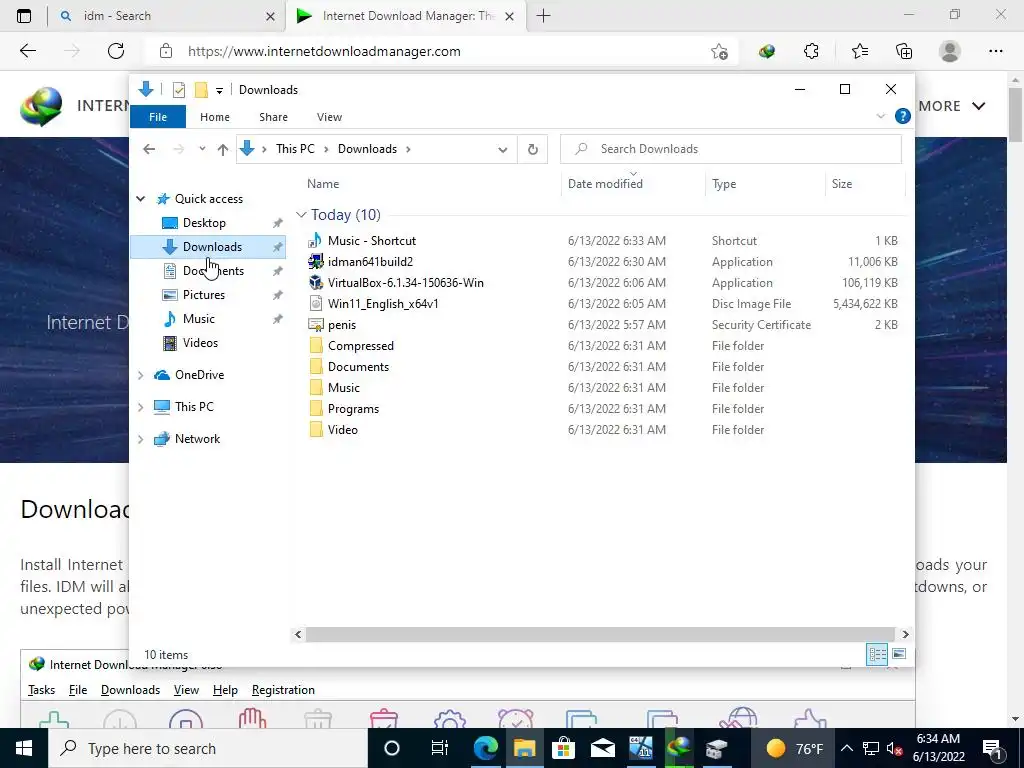The width and height of the screenshot is (1024, 768).
Task: Show hidden system tray icons
Action: (846, 748)
